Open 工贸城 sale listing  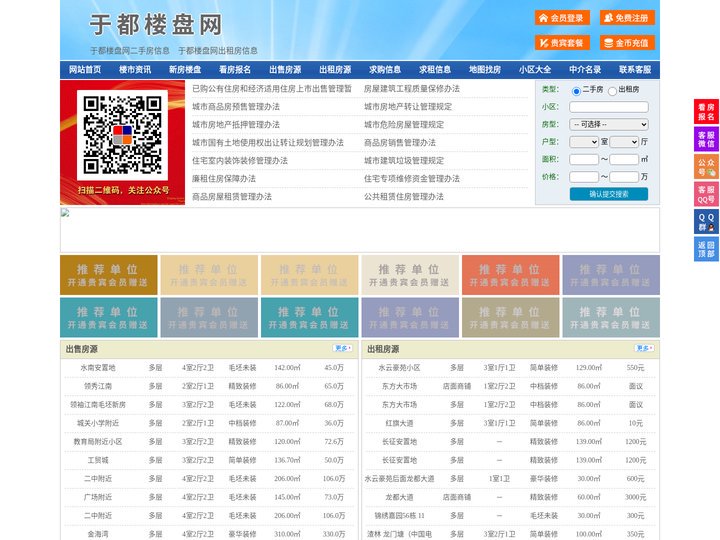98,460
